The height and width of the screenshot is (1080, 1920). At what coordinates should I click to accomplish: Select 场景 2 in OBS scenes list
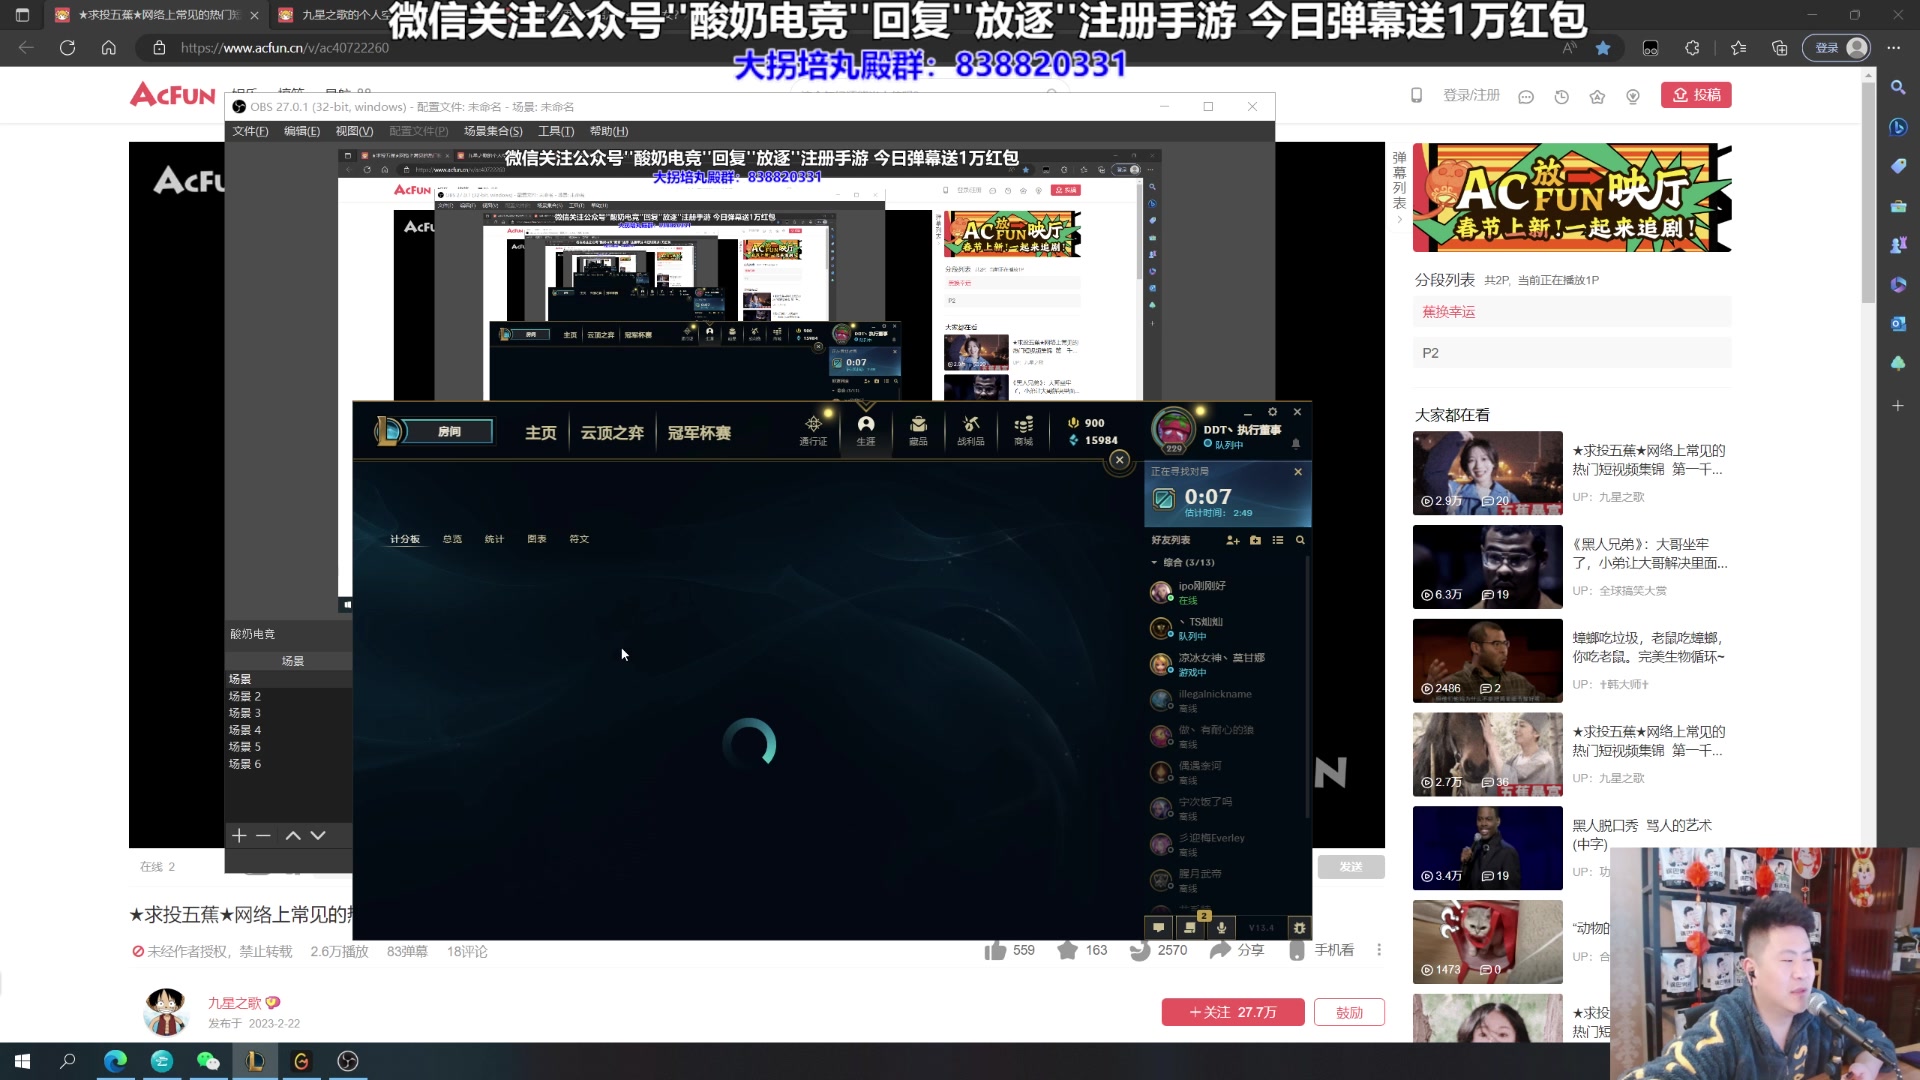click(x=289, y=696)
